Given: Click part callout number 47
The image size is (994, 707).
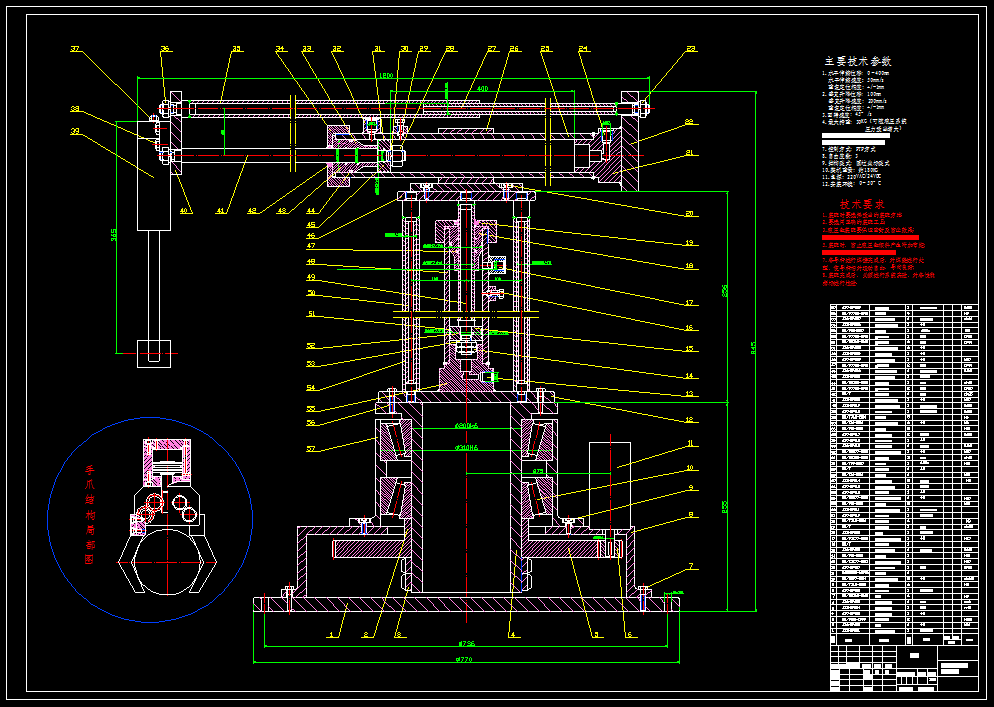Looking at the screenshot, I should tap(311, 246).
